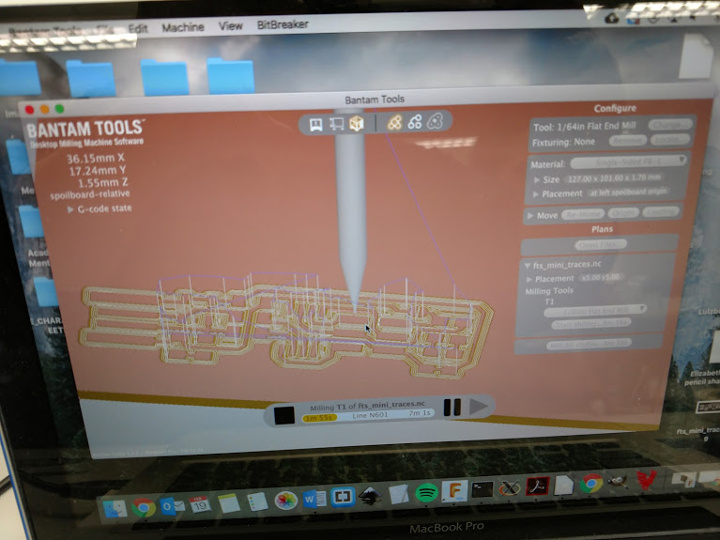Open the View menu
Screen dimensions: 720x540
(230, 26)
